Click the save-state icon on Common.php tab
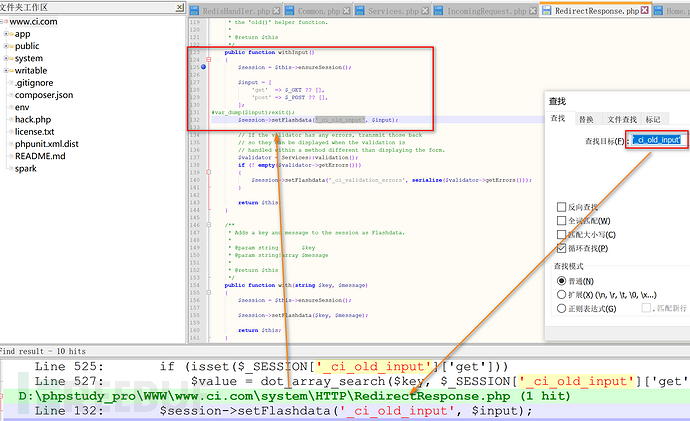 290,11
